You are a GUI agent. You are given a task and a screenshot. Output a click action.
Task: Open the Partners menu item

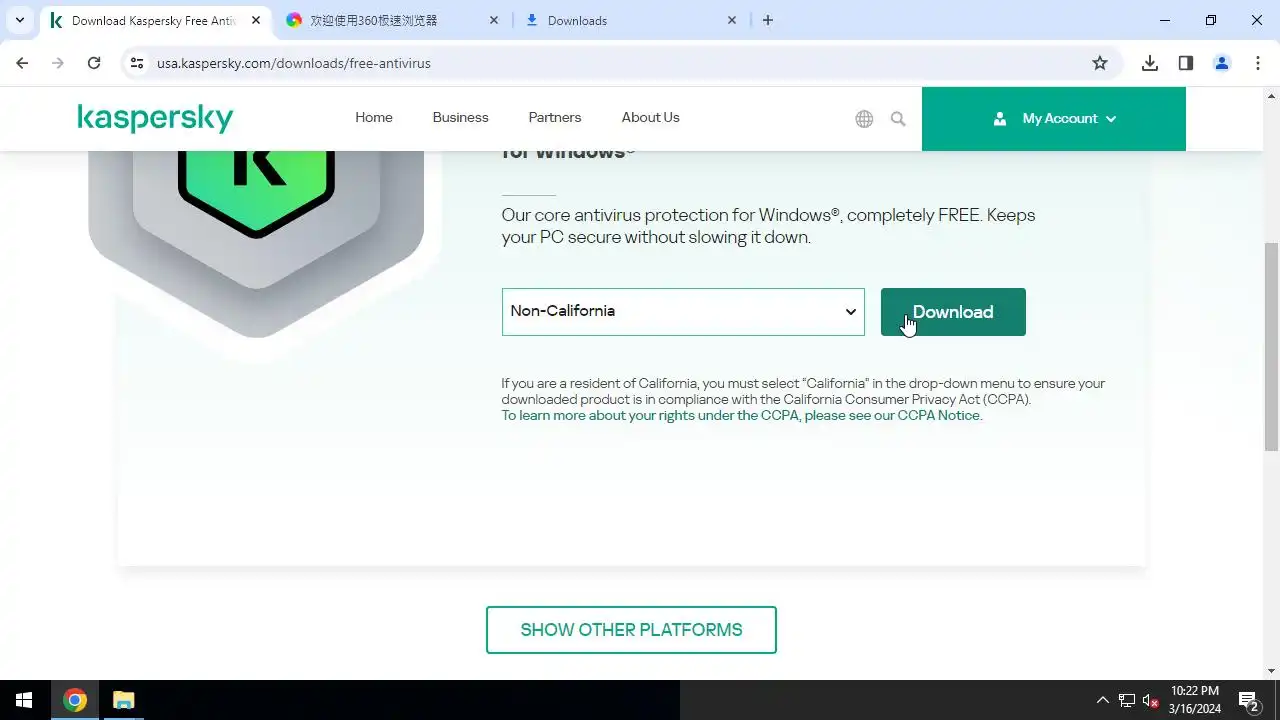coord(555,117)
